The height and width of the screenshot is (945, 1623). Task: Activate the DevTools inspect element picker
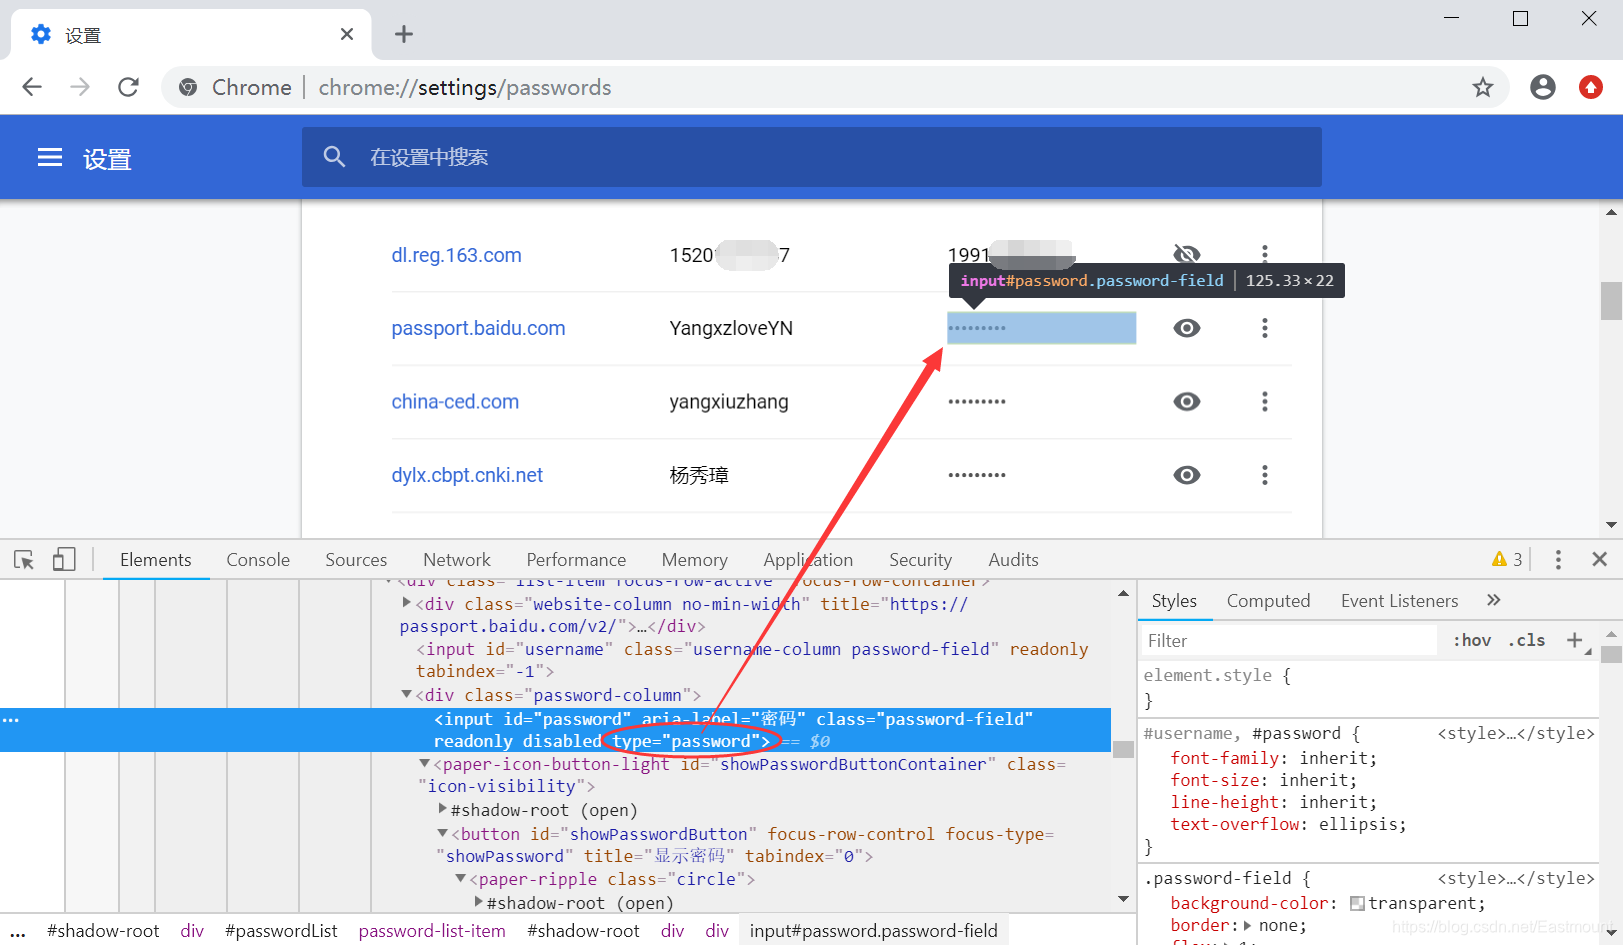[24, 560]
